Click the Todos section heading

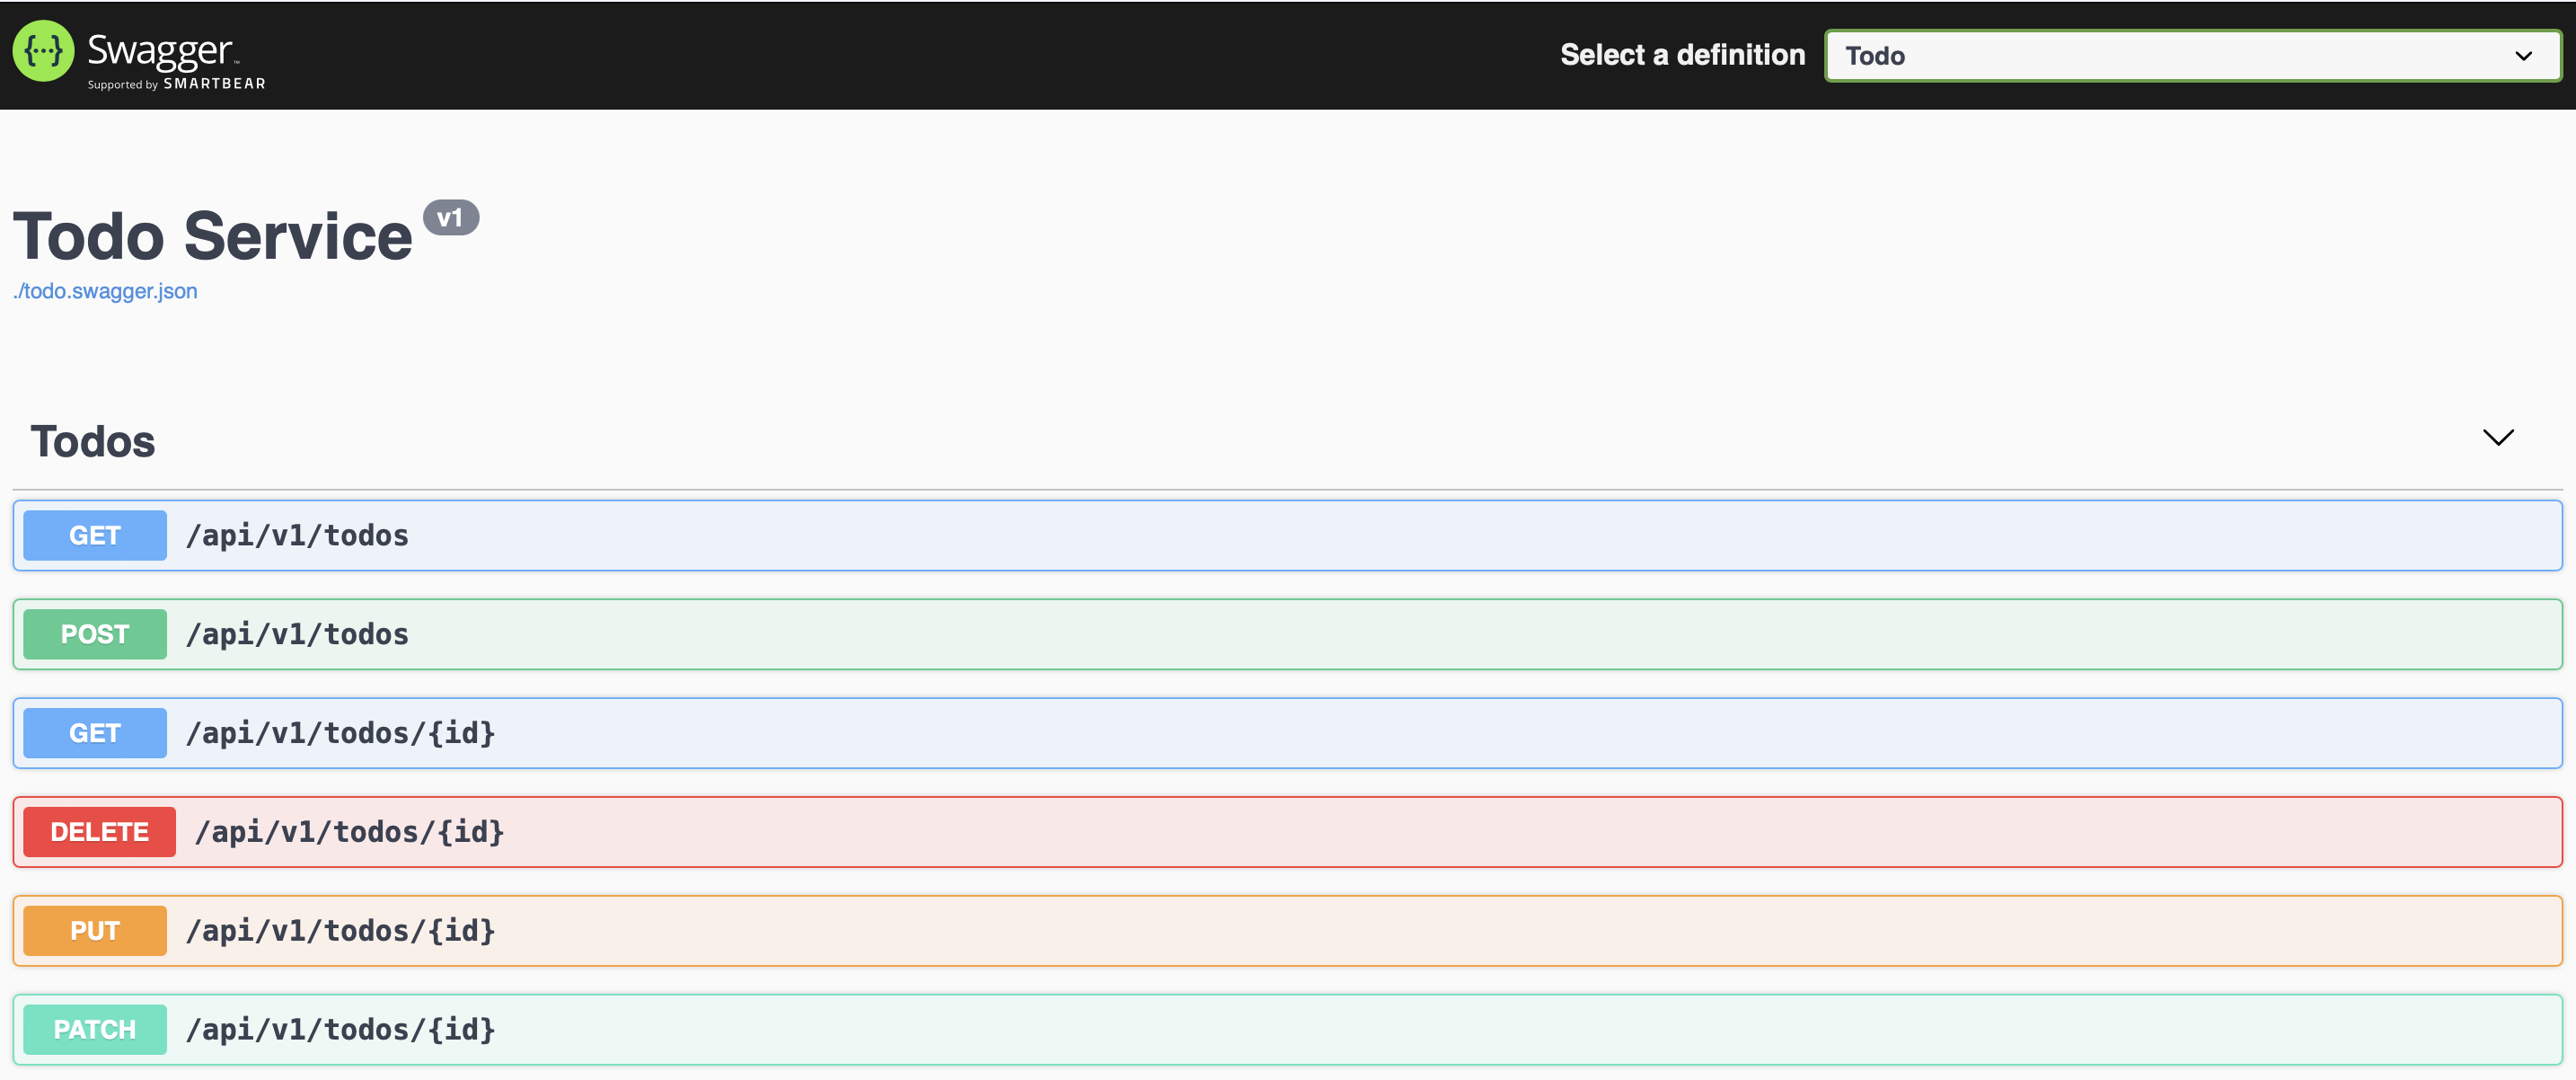(93, 441)
